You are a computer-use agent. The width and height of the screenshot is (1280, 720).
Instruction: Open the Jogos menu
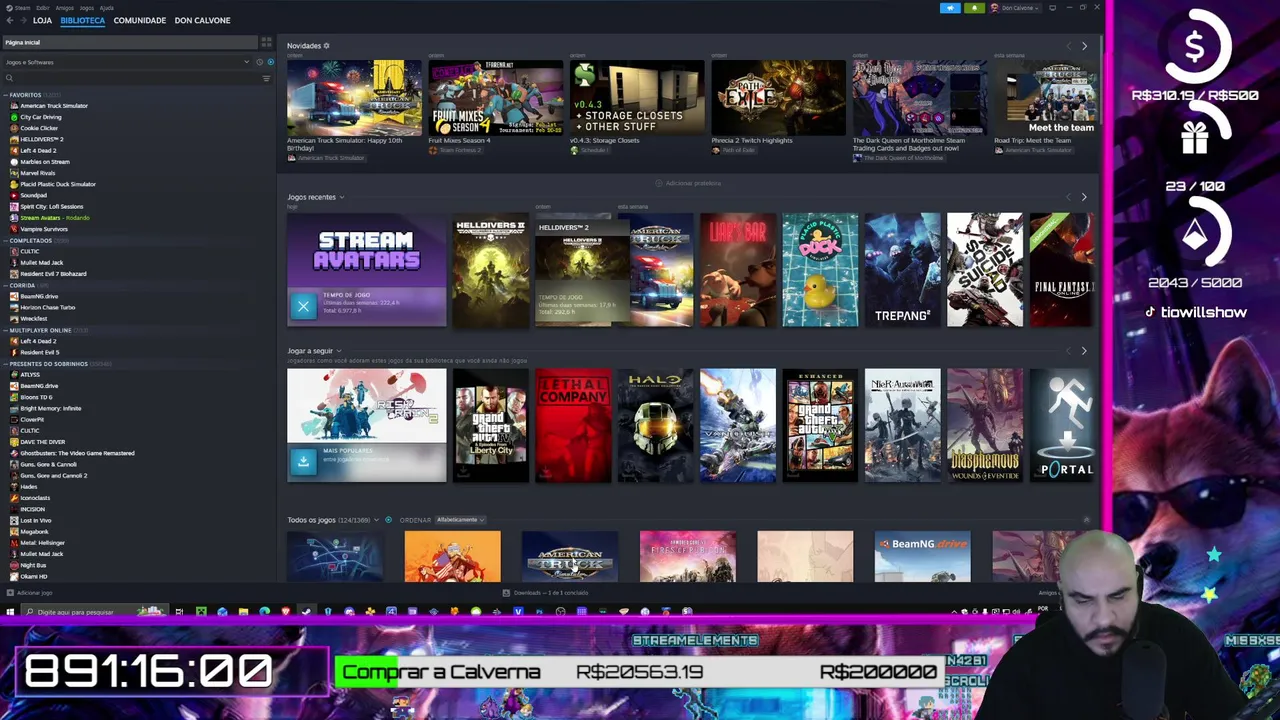[x=86, y=8]
